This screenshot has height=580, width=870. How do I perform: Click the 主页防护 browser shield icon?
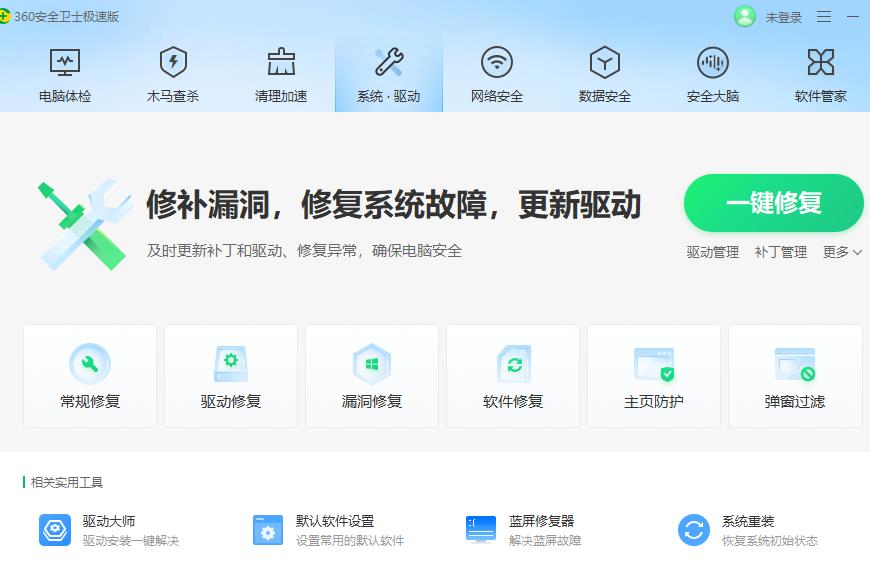click(654, 365)
